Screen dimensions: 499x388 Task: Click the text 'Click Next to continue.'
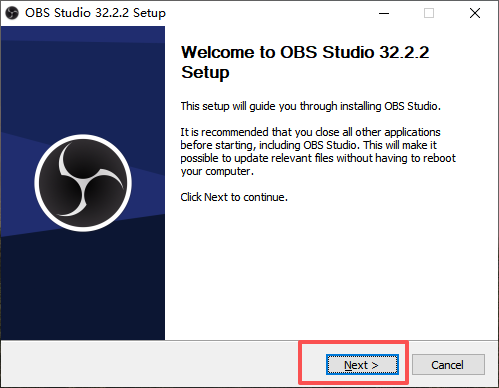coord(234,197)
